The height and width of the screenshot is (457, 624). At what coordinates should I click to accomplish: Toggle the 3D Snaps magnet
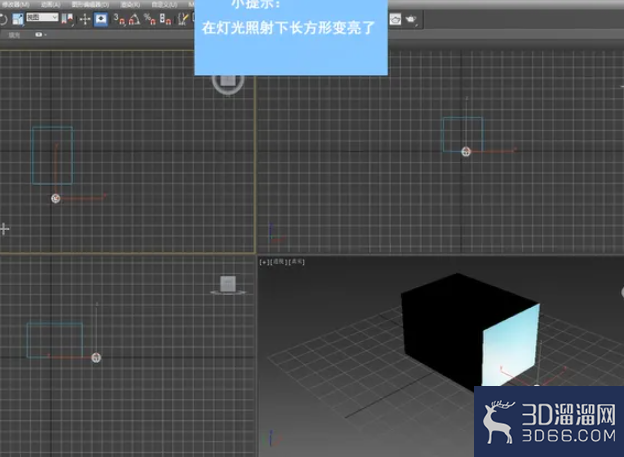pos(119,19)
